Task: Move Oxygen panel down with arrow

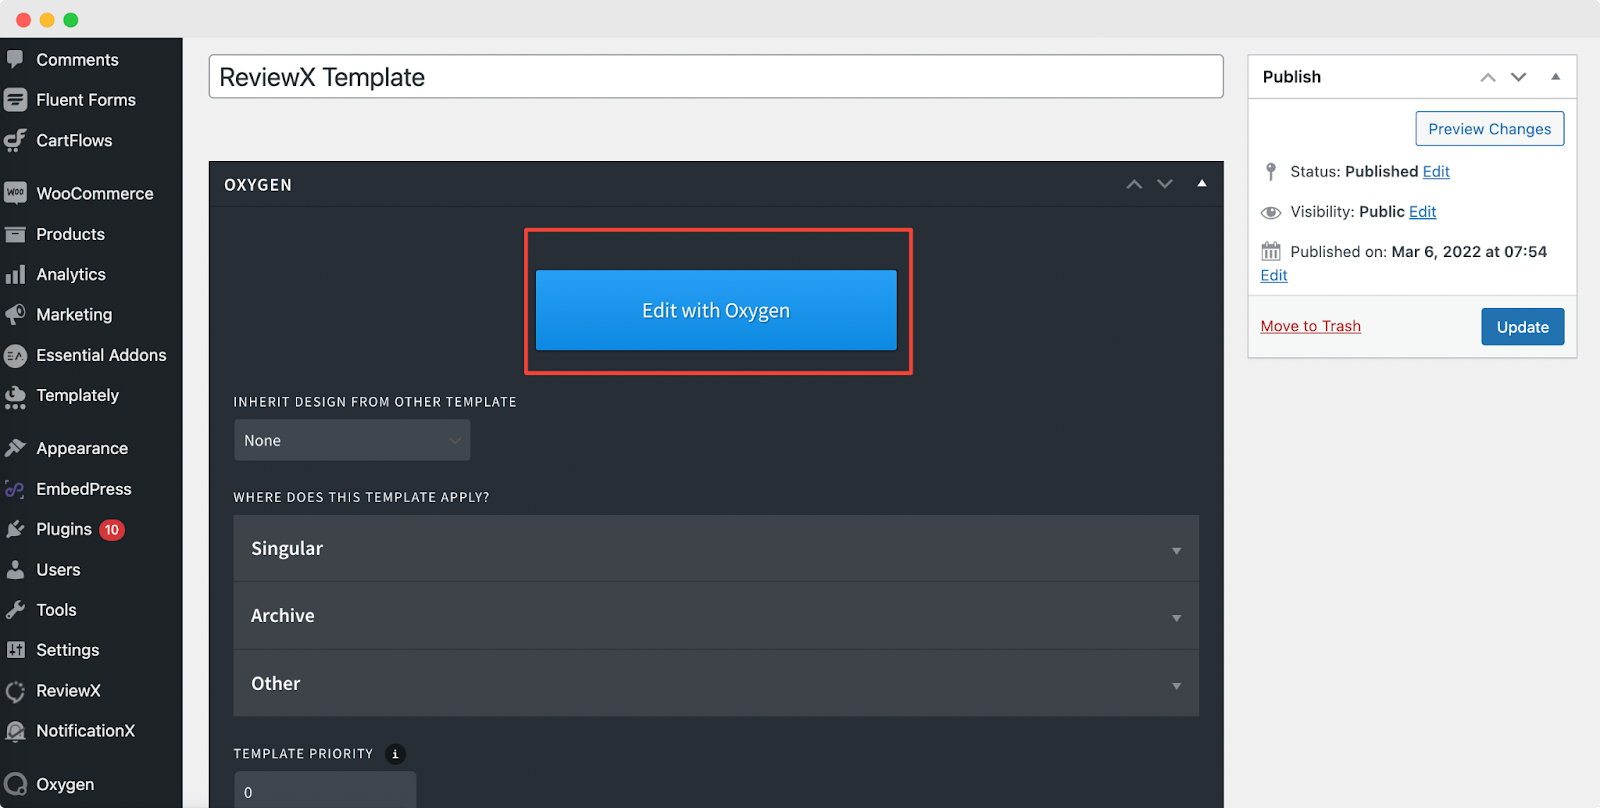Action: coord(1165,184)
